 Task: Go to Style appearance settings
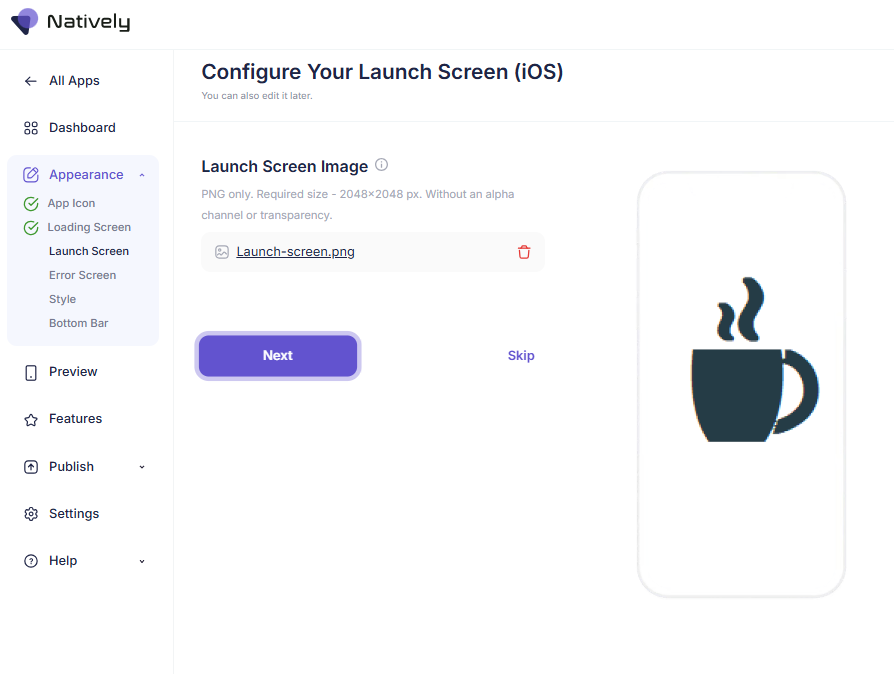(62, 299)
